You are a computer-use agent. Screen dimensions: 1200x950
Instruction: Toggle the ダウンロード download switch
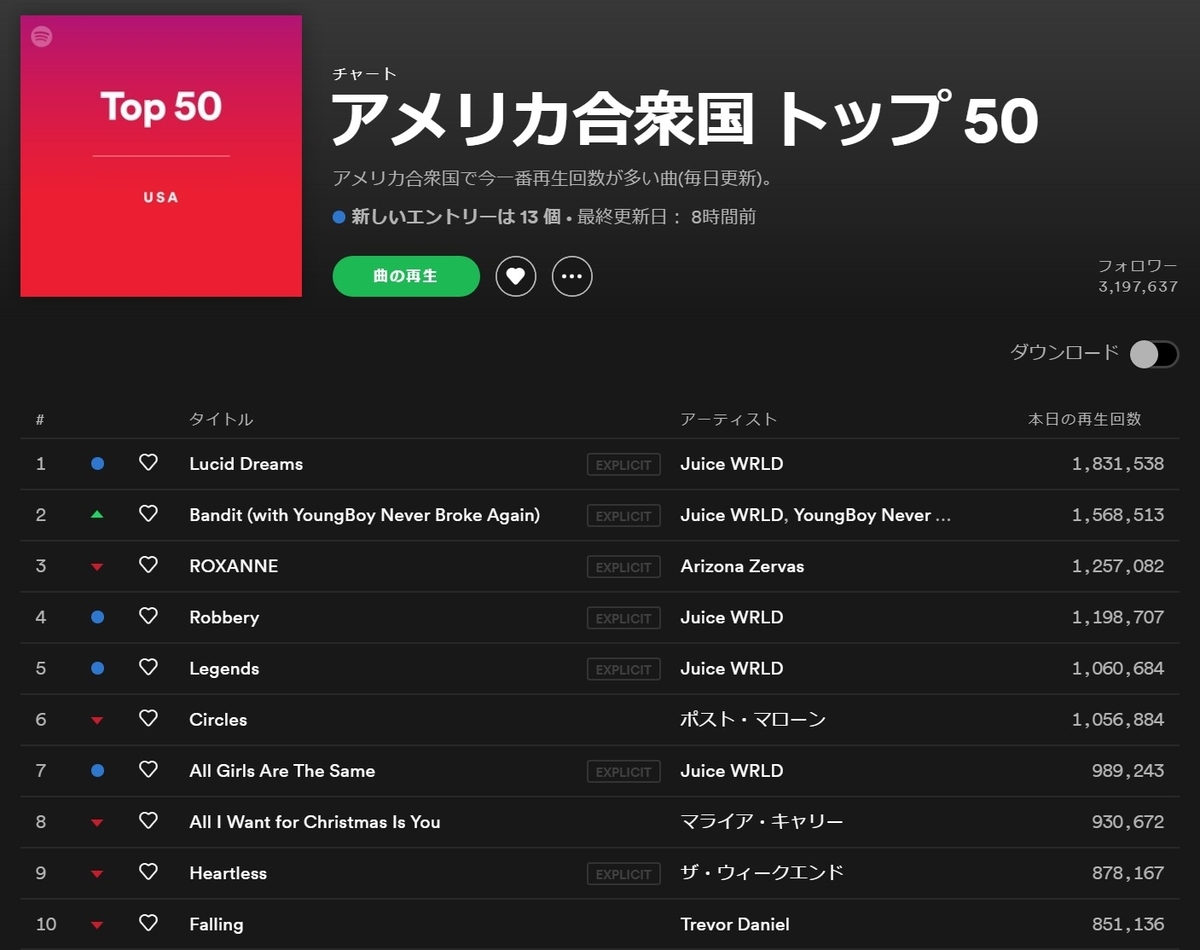click(1154, 354)
